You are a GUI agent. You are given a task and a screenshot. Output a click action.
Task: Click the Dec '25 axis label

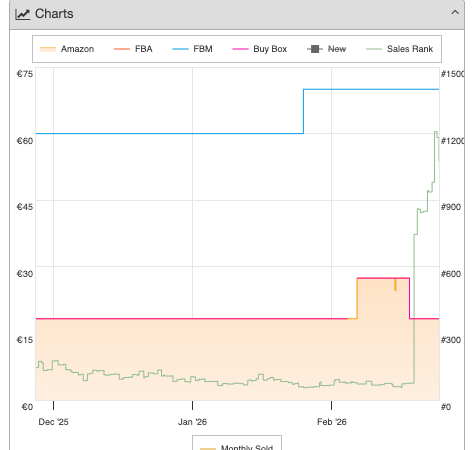pyautogui.click(x=53, y=422)
